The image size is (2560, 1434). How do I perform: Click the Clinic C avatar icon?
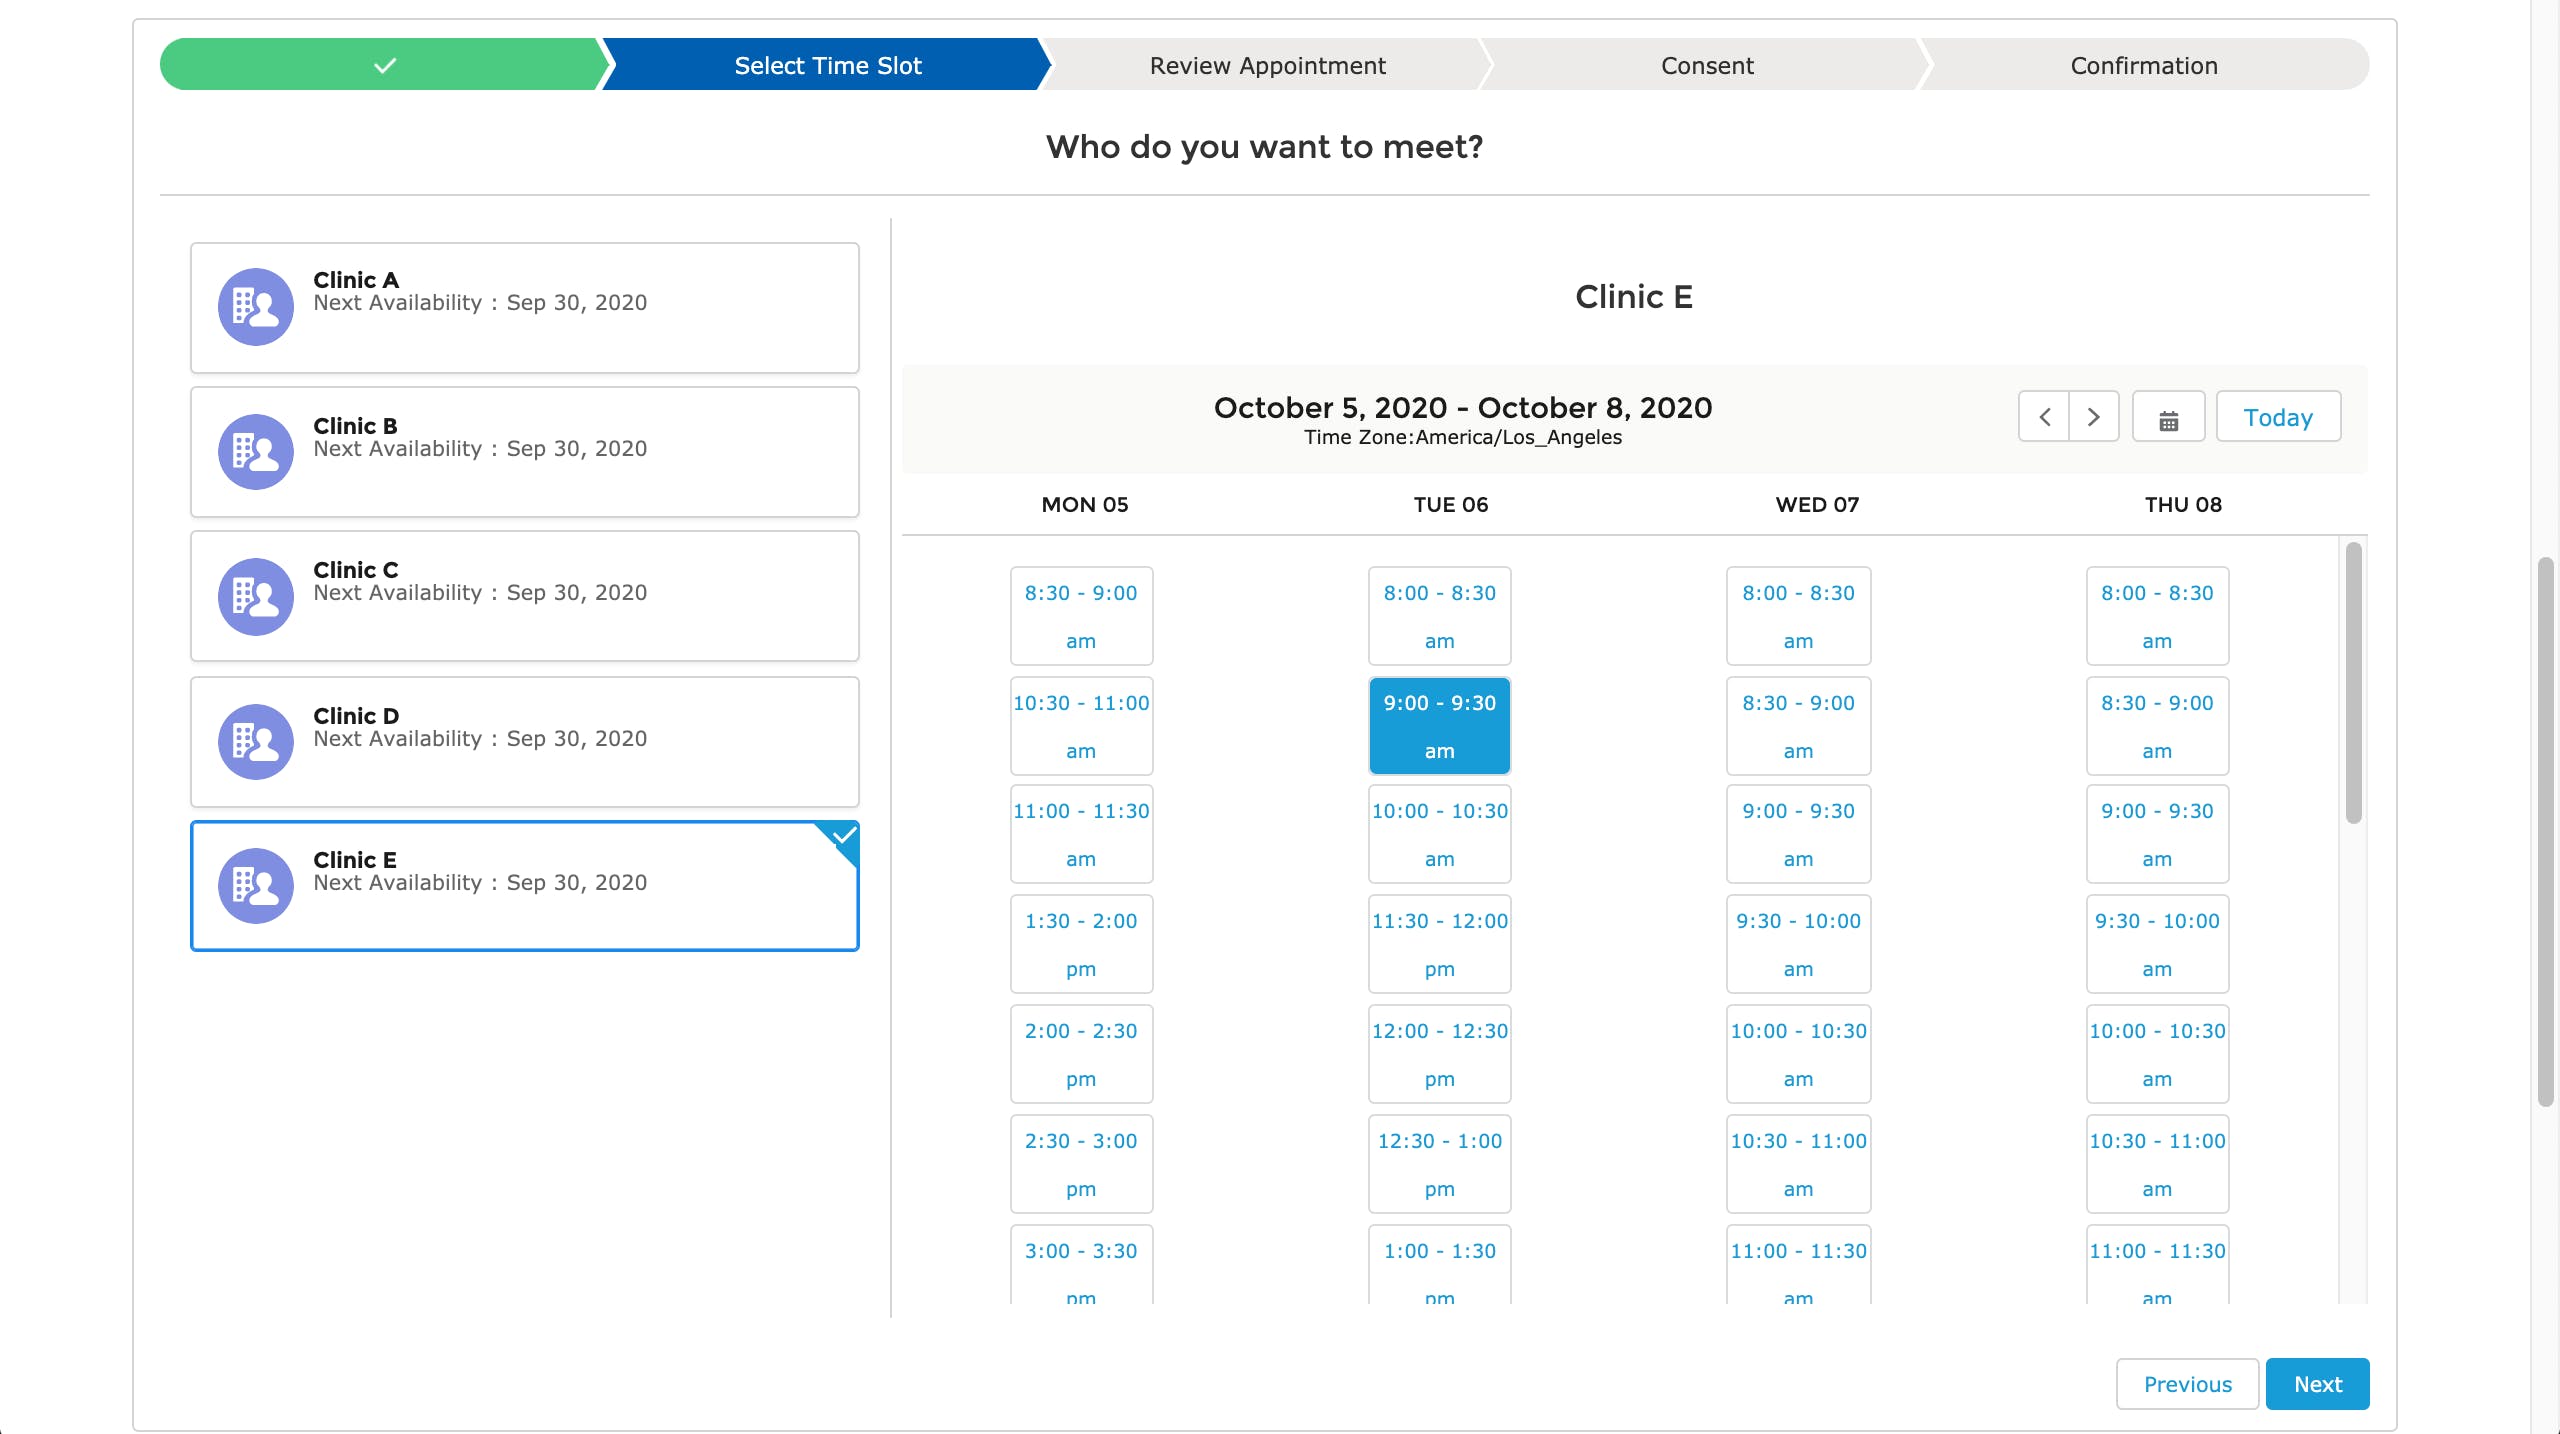pyautogui.click(x=255, y=597)
